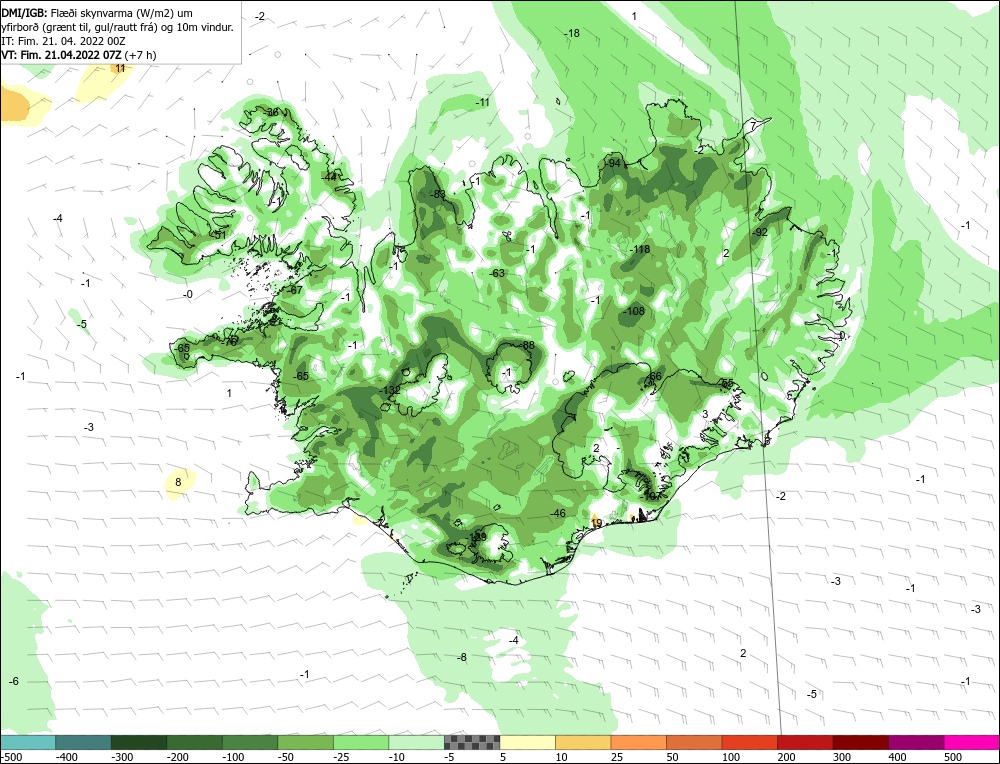Click the map value "-46"
Image resolution: width=1000 pixels, height=764 pixels.
point(558,513)
